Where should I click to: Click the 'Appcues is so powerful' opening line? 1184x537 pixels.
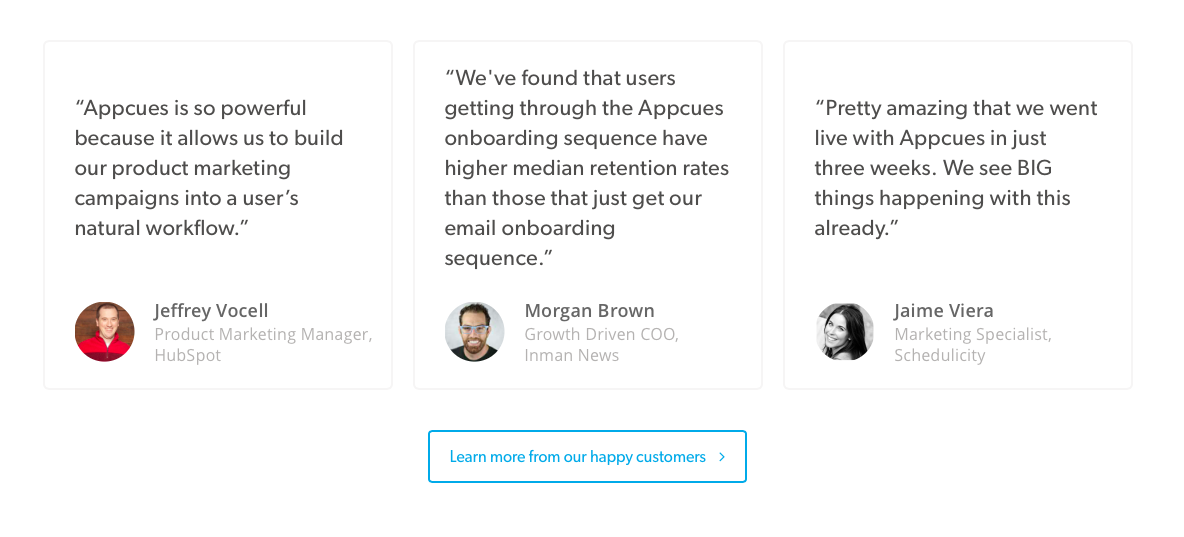tap(190, 108)
